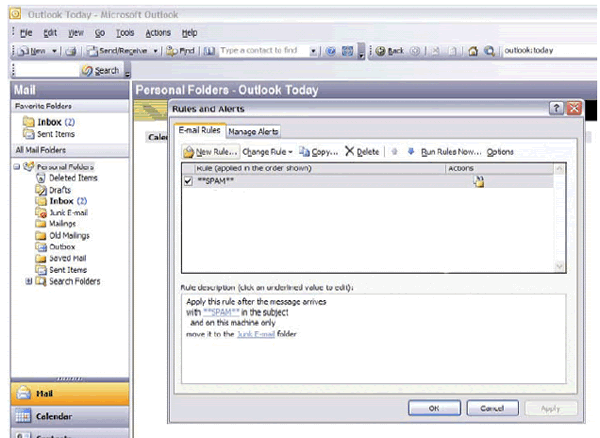Click the rules list scrollbar down arrow
Screen dimensions: 600x438
coord(559,266)
